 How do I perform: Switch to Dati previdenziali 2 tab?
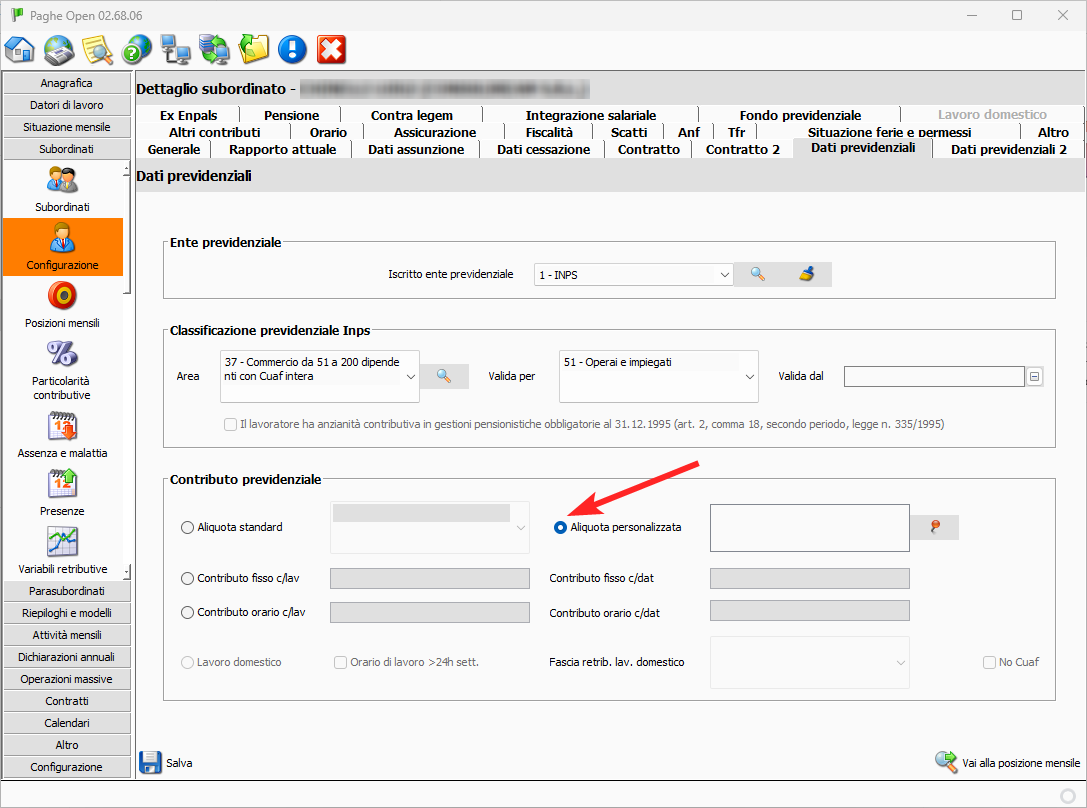pos(1008,149)
